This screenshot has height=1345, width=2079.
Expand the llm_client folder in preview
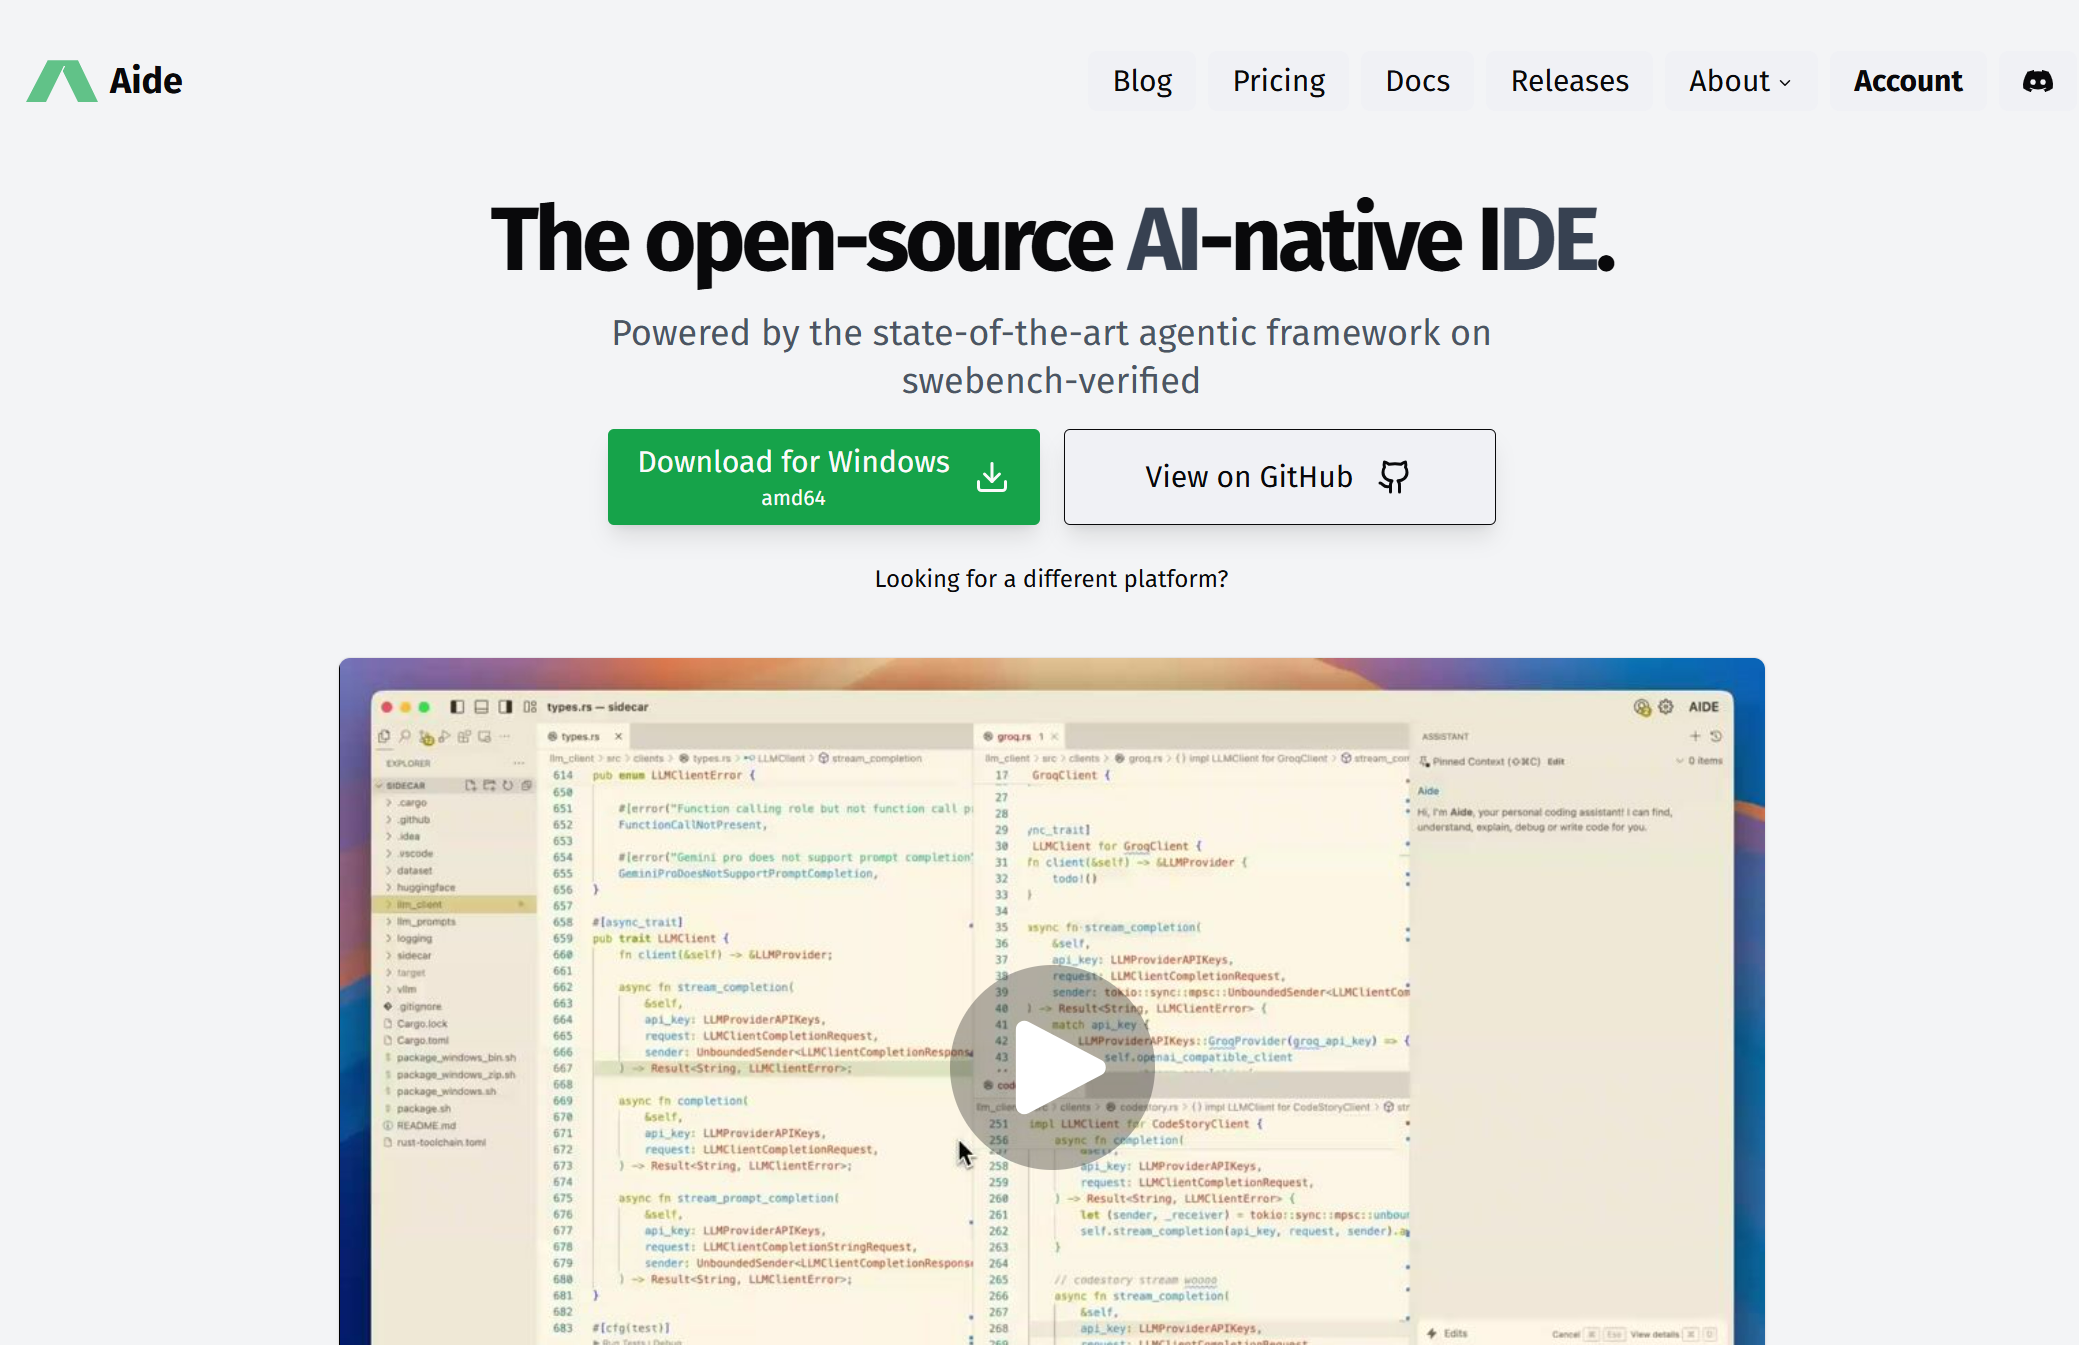419,904
